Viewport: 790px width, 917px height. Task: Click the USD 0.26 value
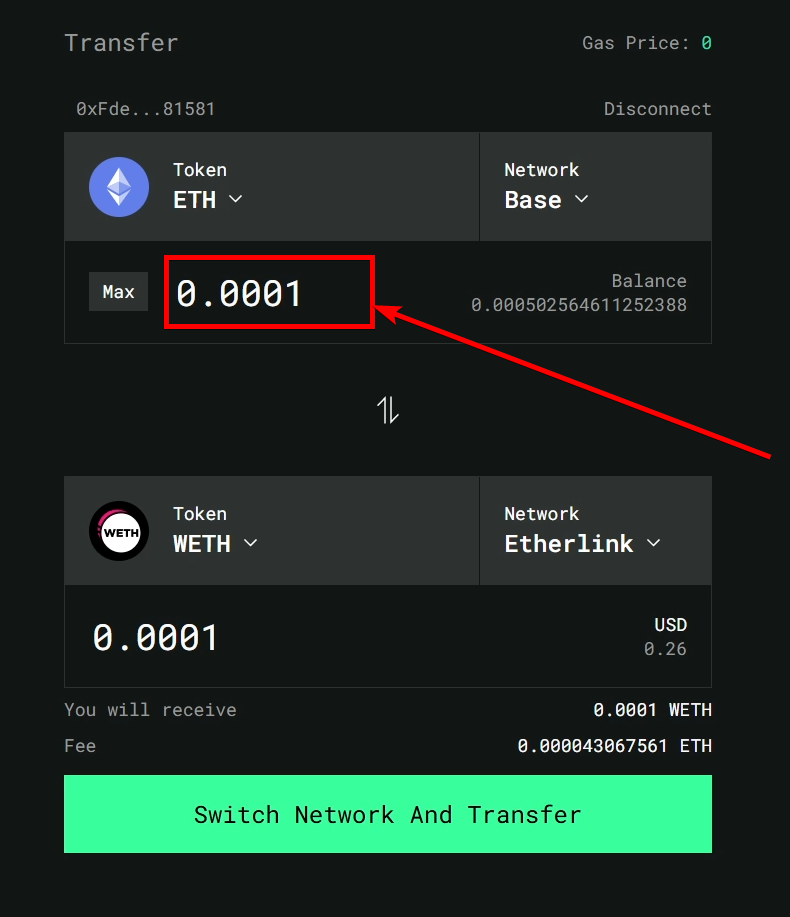pyautogui.click(x=665, y=649)
